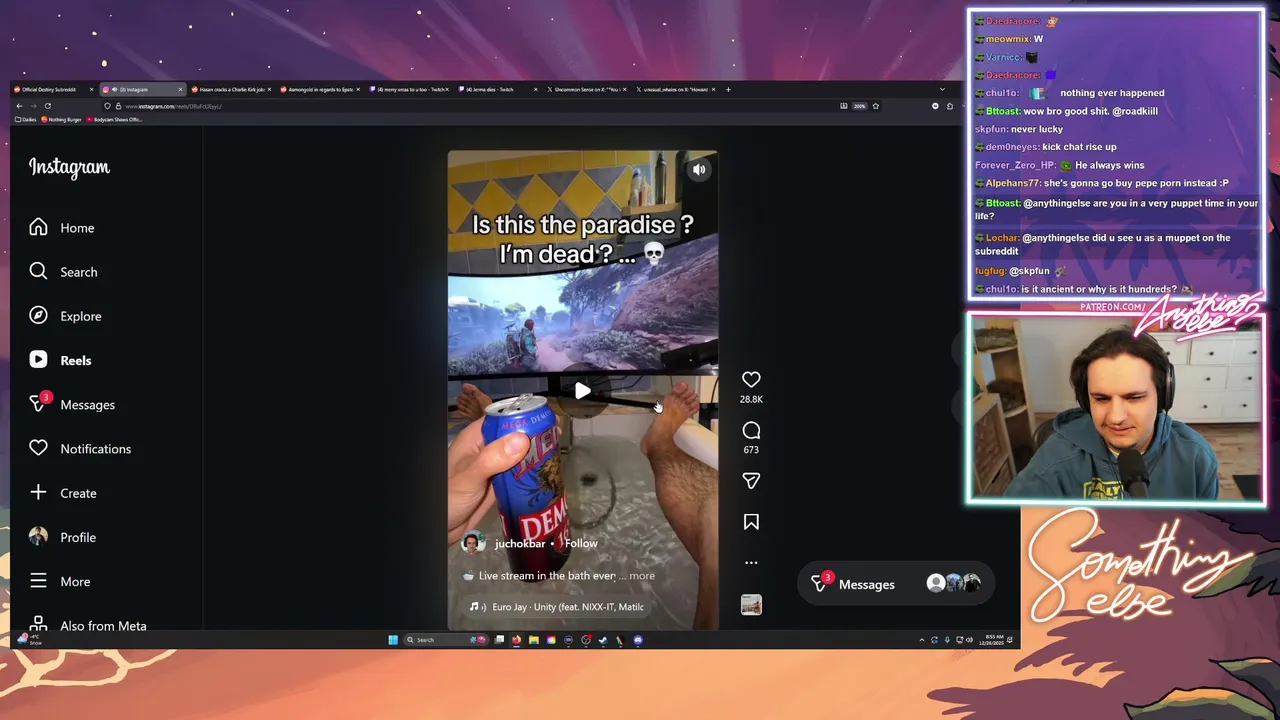Switch to Uncommon Sense on X tab
This screenshot has height=720, width=1280.
pyautogui.click(x=586, y=90)
